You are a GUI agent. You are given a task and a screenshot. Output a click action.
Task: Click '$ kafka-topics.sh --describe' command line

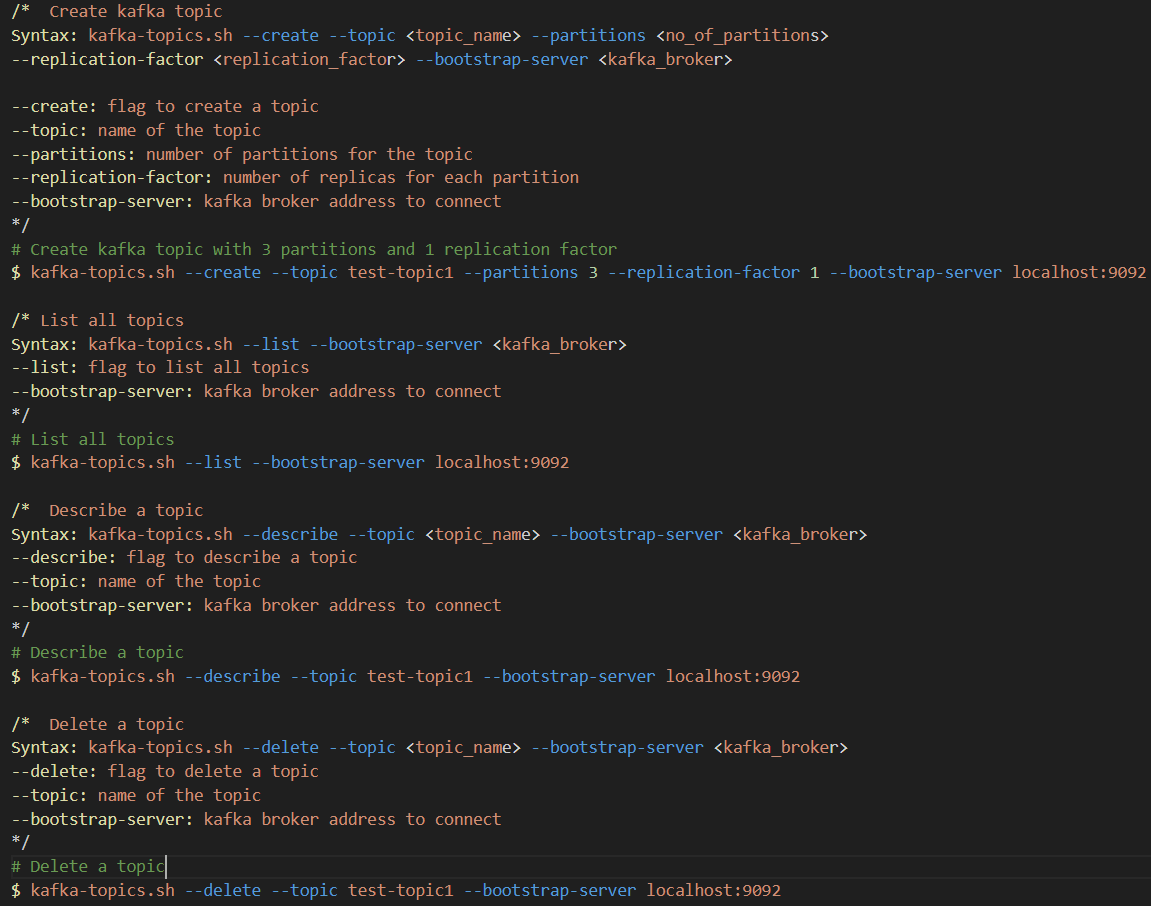pyautogui.click(x=405, y=677)
